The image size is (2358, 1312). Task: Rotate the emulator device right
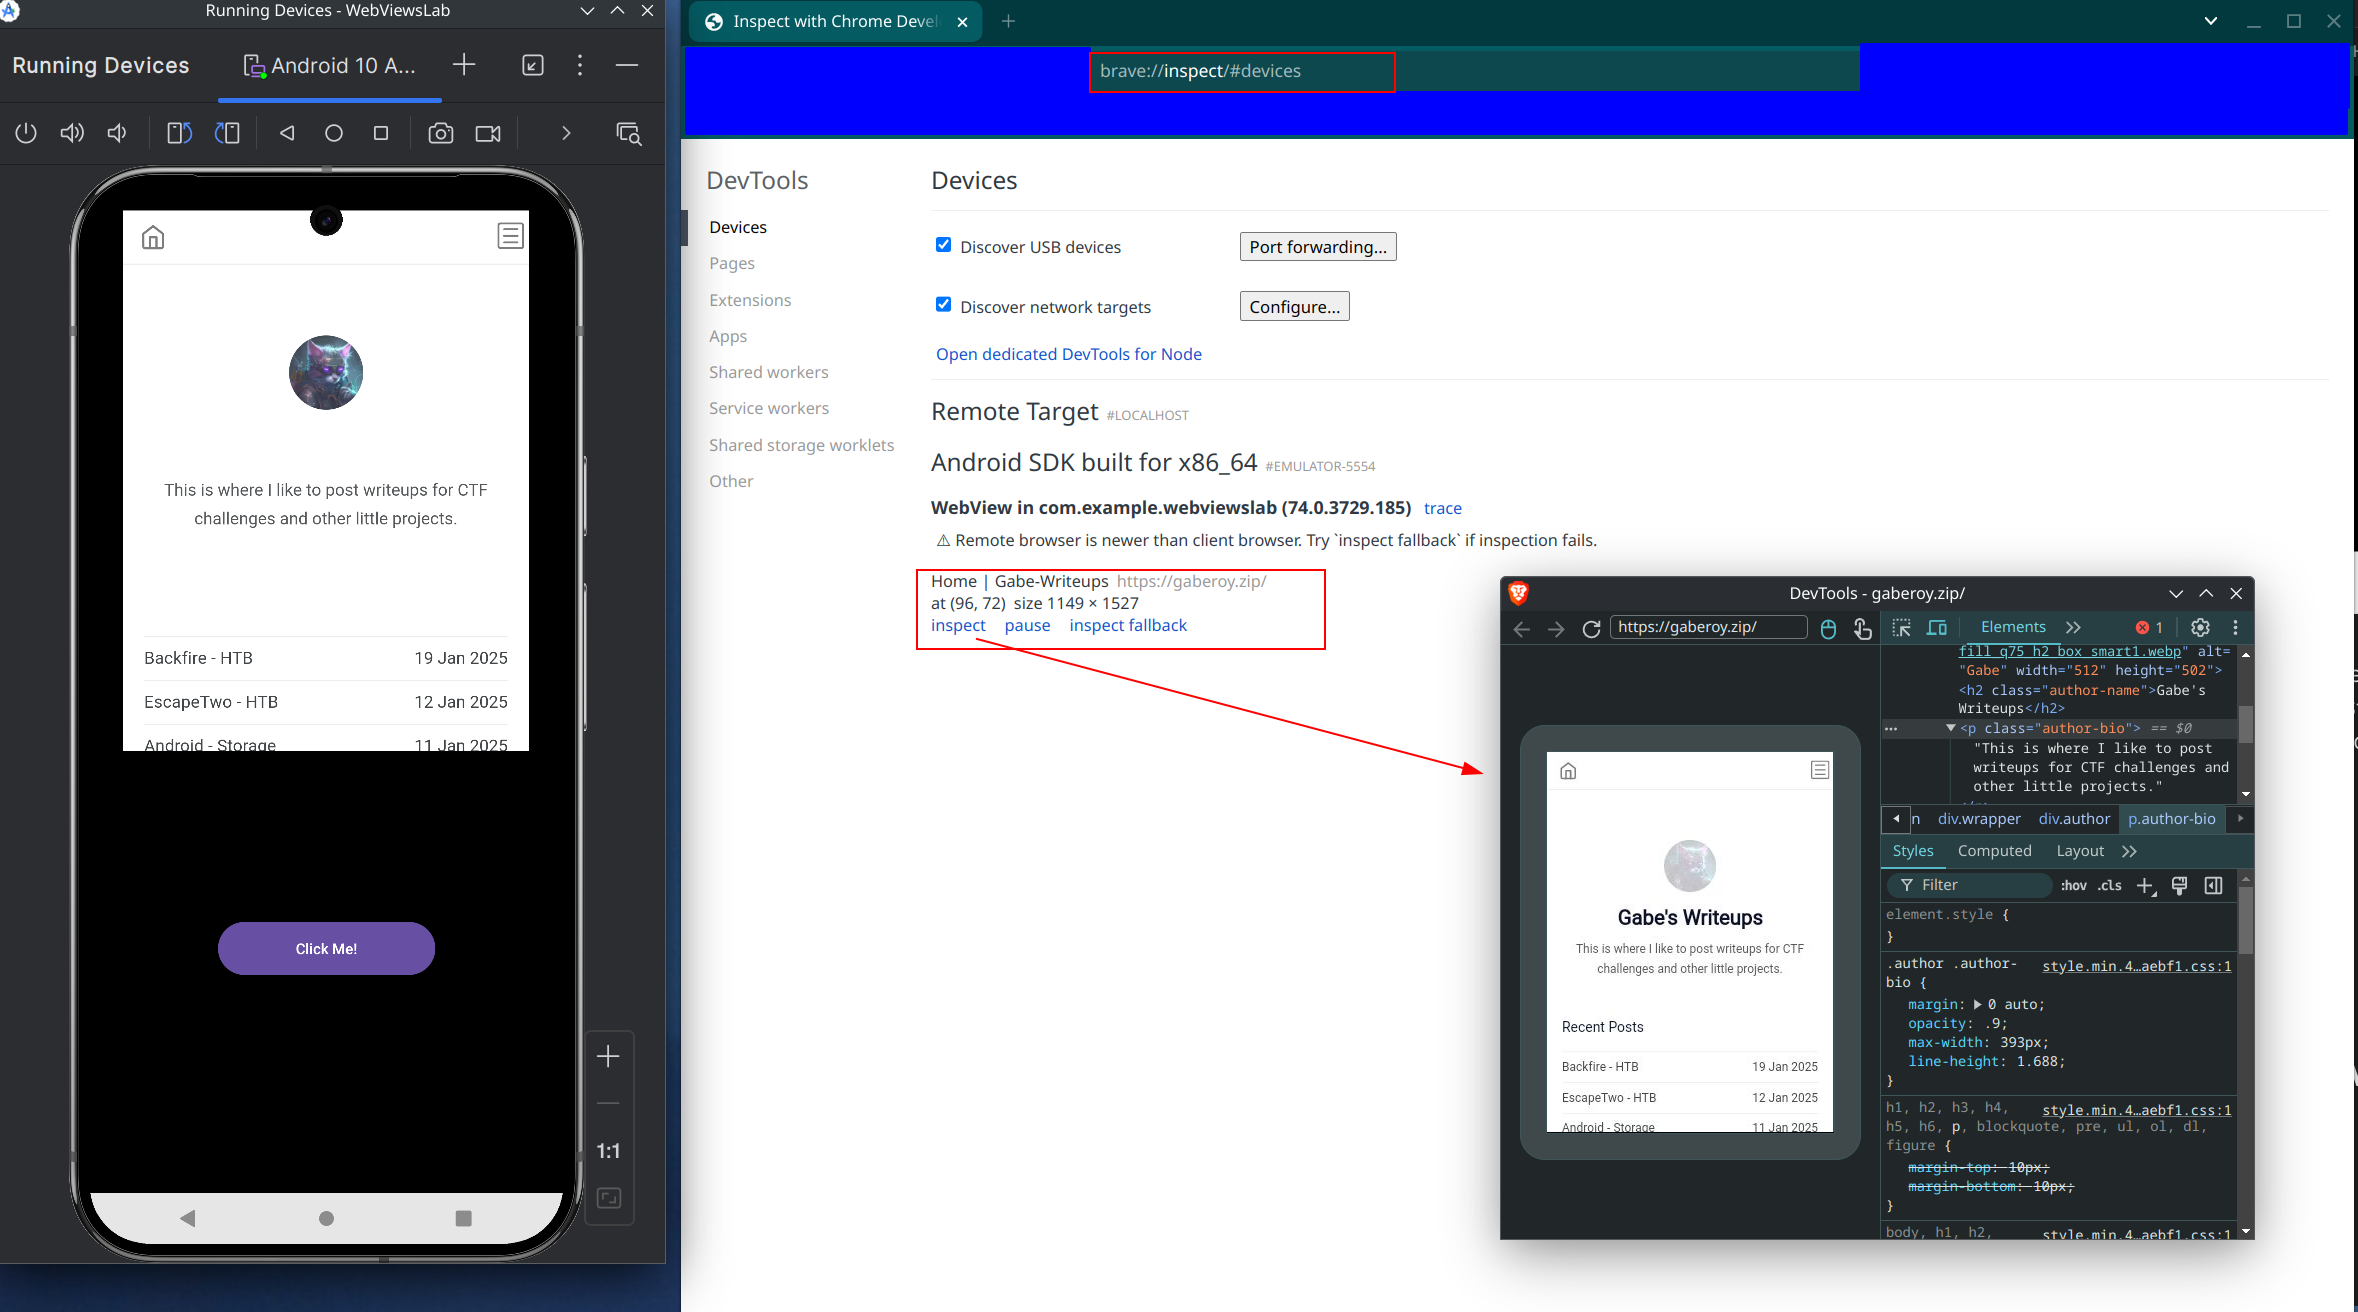coord(227,133)
